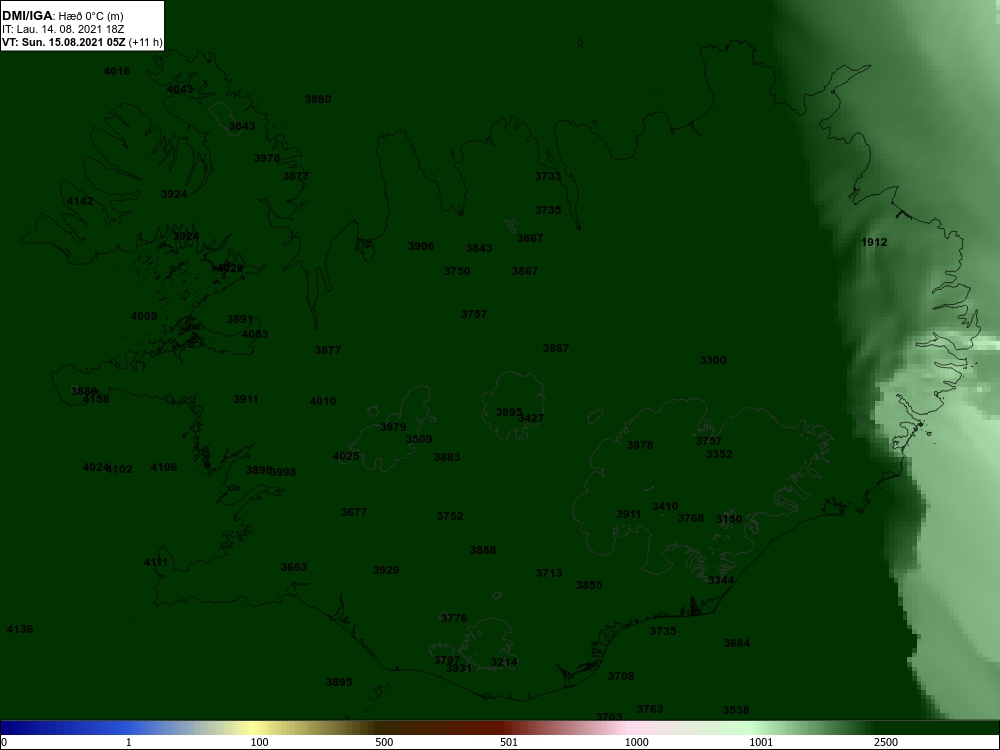Click the map value 4106

tap(164, 467)
